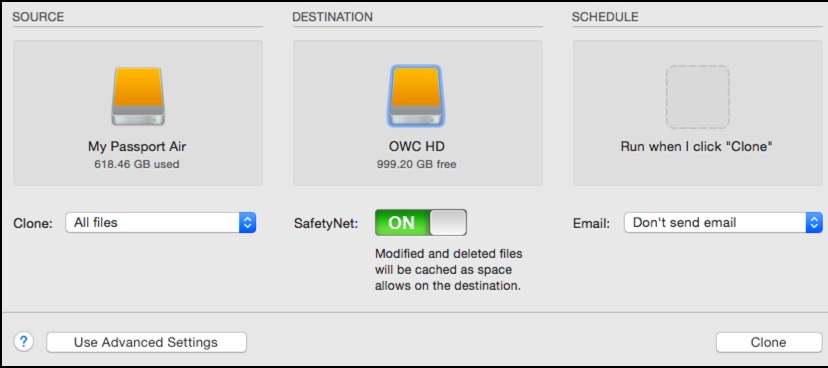
Task: Click the Clone button to start
Action: click(768, 342)
